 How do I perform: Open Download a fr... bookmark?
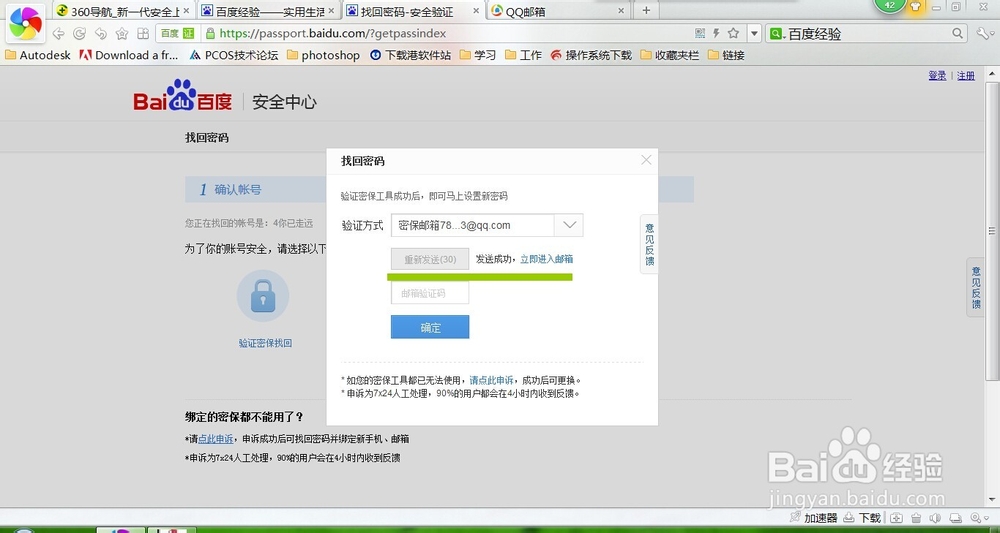(x=129, y=55)
